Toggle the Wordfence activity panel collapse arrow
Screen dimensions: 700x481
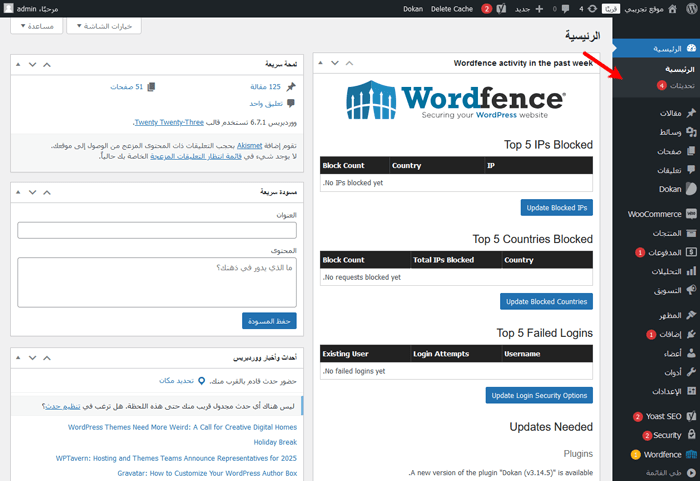322,63
